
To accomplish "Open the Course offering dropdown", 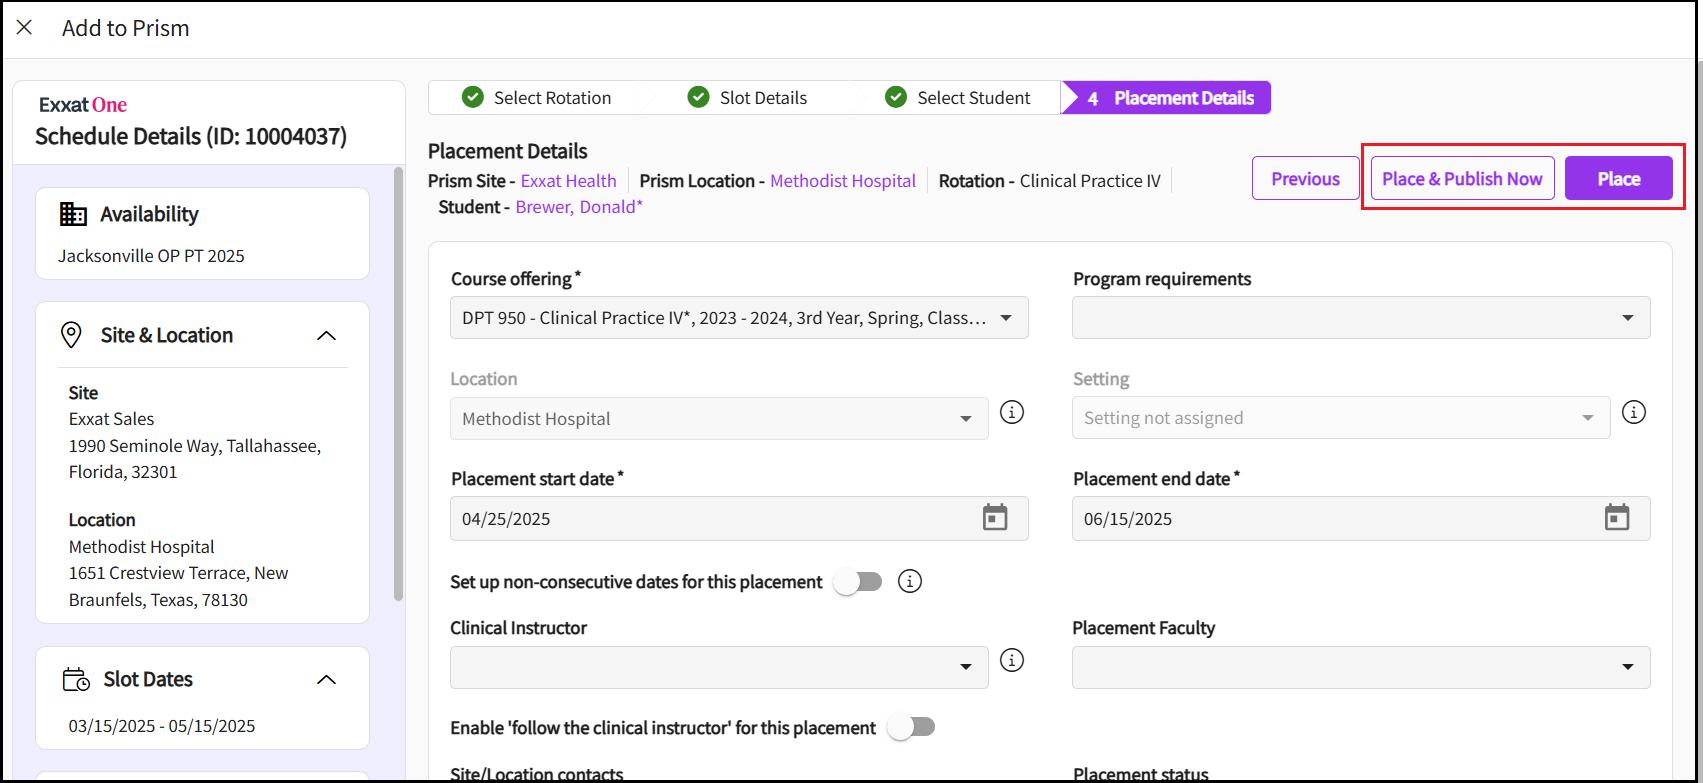I will 738,318.
